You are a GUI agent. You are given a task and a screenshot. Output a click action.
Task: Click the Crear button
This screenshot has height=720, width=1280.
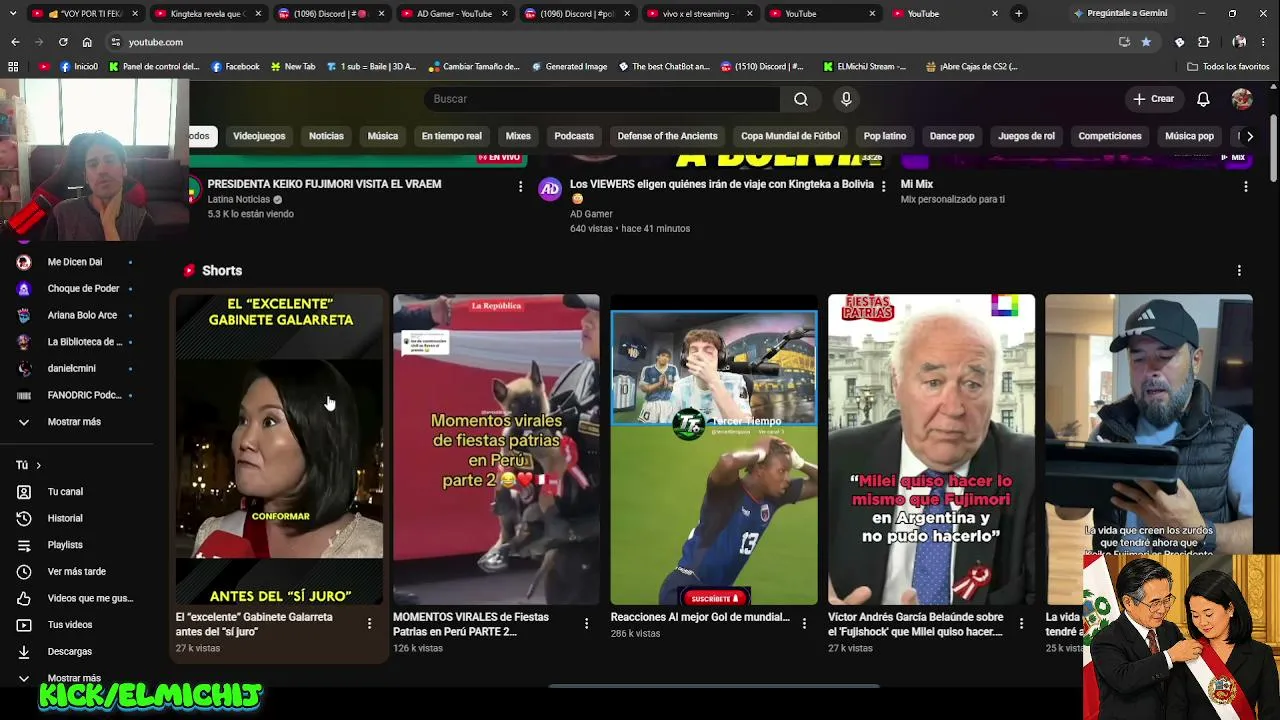(1153, 99)
